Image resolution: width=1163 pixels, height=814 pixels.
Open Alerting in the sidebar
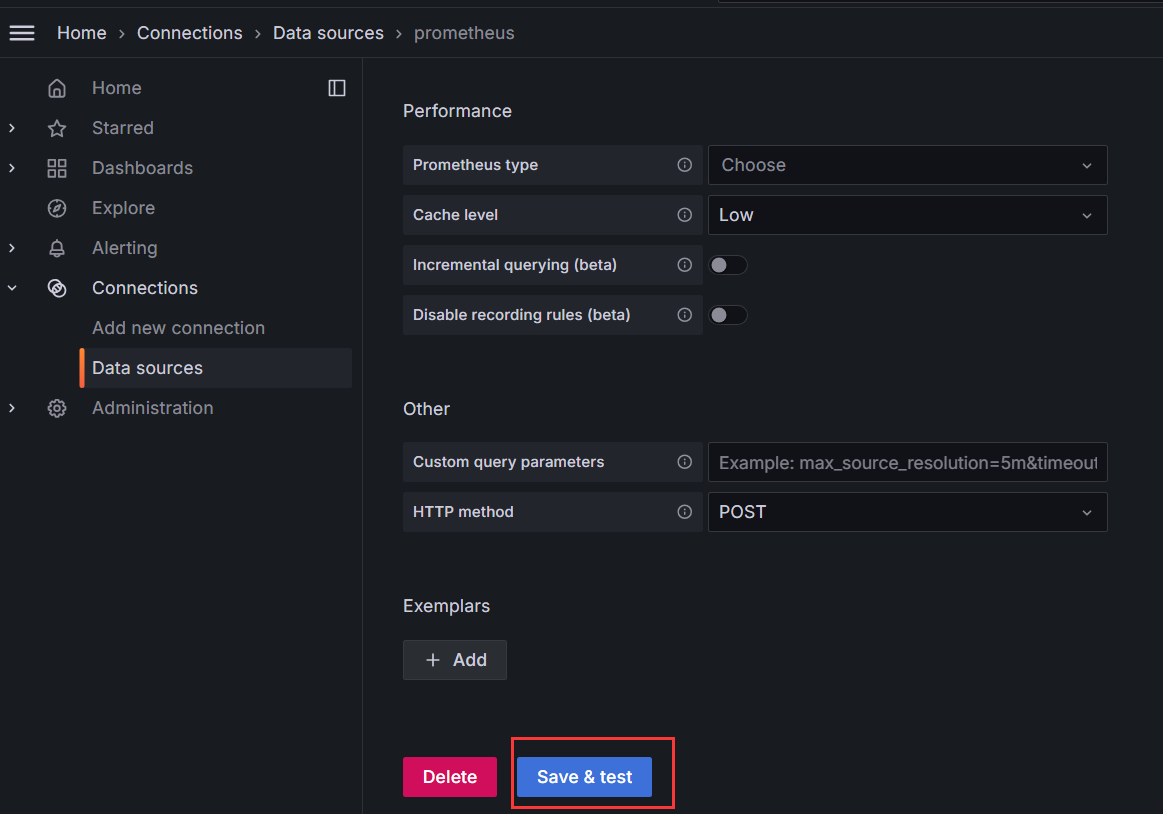[x=125, y=248]
